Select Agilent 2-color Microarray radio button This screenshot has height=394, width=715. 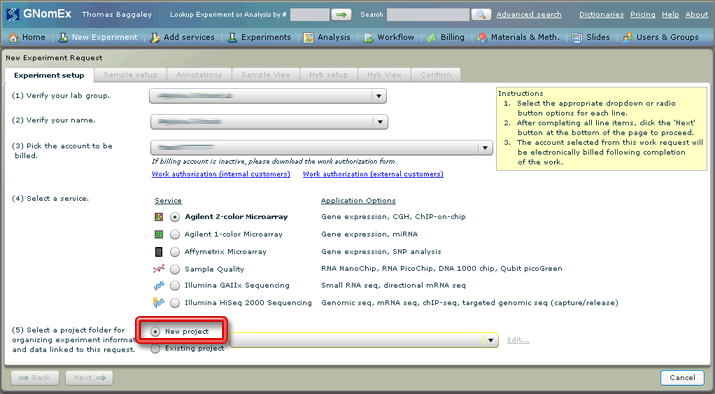175,217
